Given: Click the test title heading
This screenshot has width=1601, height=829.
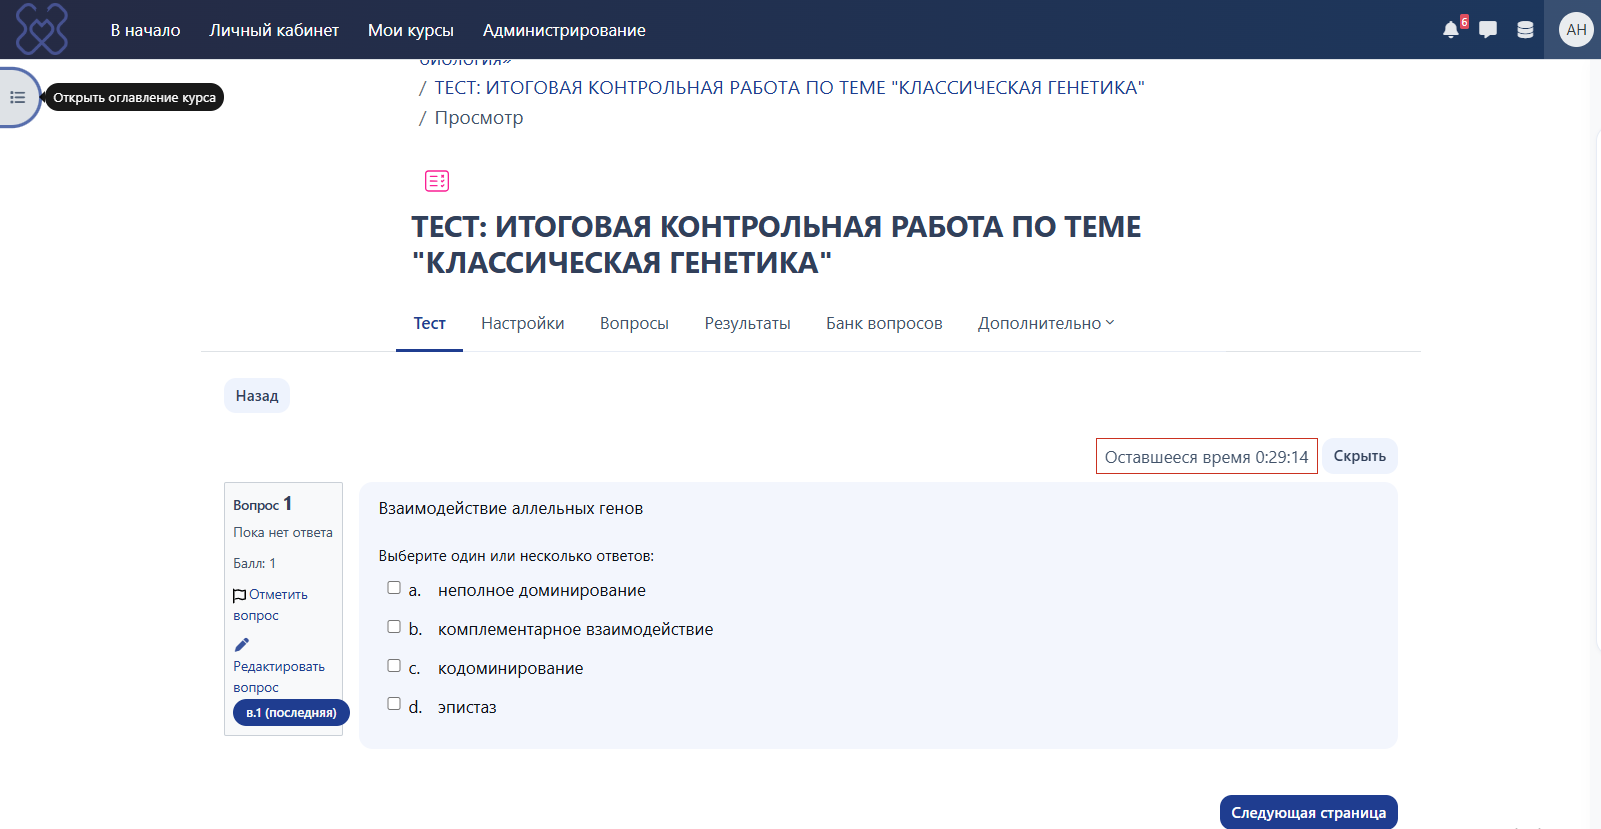Looking at the screenshot, I should pos(776,244).
